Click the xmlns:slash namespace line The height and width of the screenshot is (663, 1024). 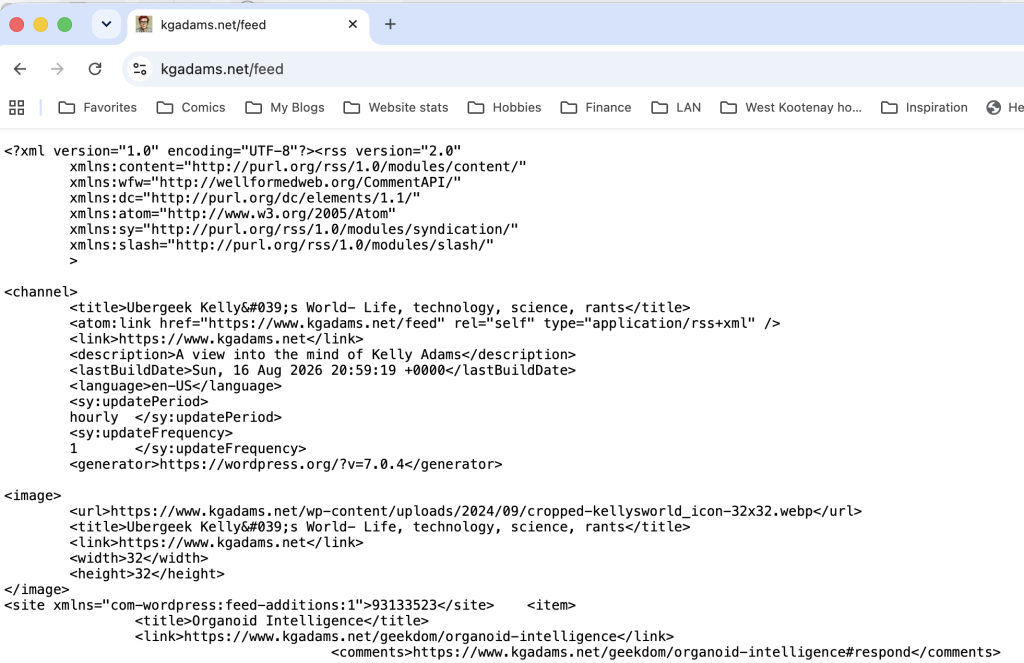[x=281, y=245]
